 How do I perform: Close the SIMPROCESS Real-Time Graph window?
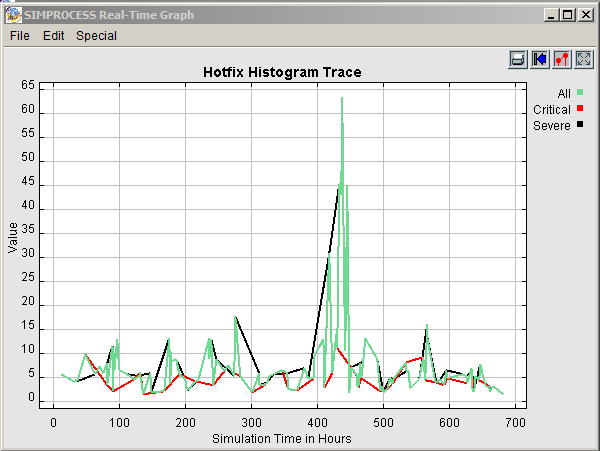(585, 15)
